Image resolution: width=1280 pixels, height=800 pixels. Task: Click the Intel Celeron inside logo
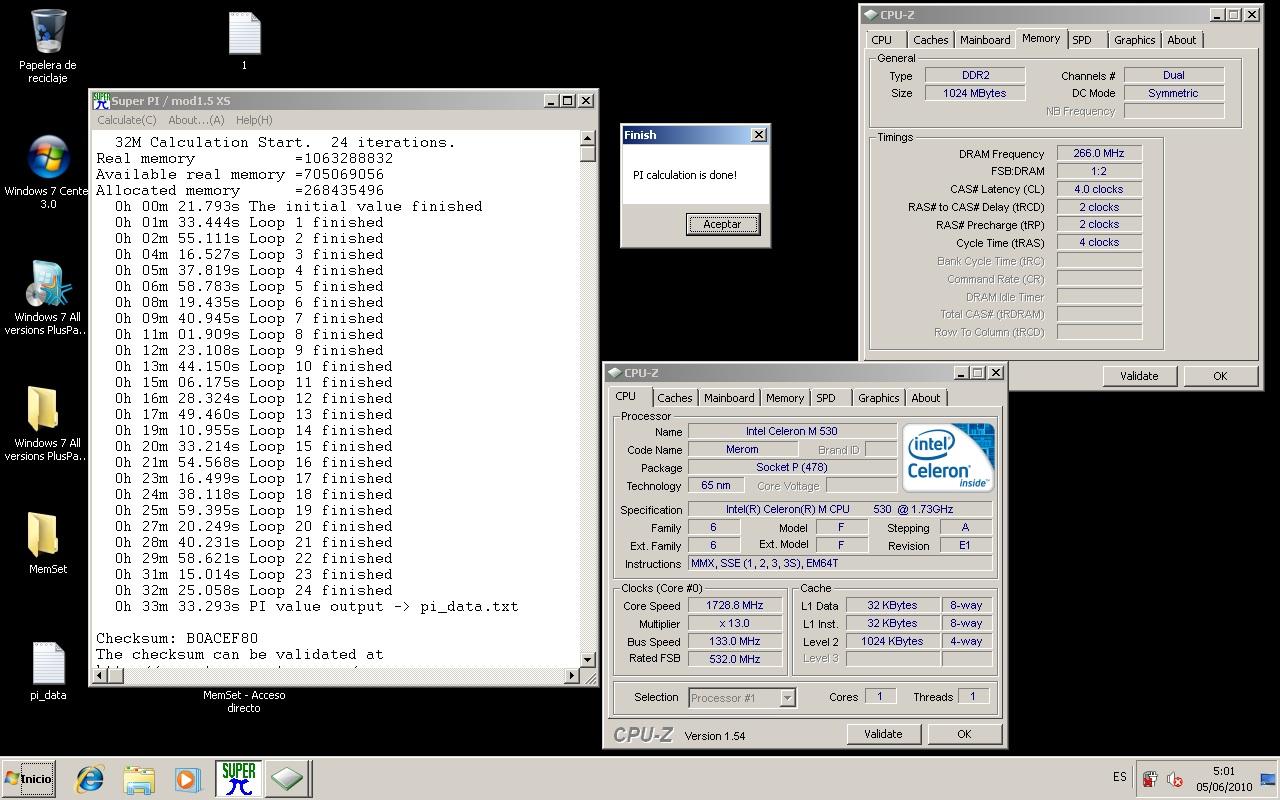coord(948,457)
